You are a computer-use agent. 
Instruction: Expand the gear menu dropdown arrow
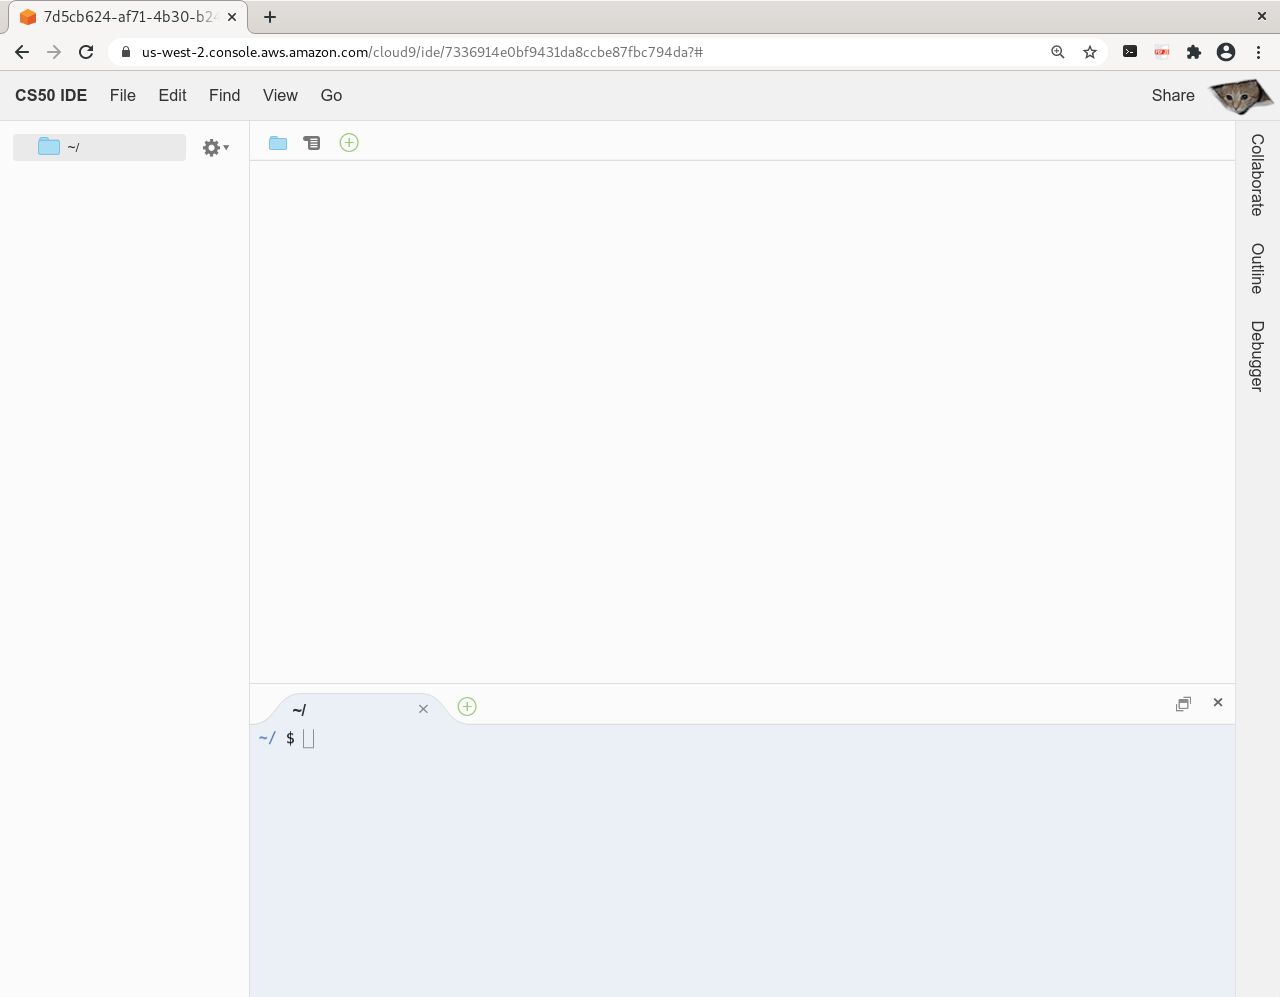coord(225,148)
